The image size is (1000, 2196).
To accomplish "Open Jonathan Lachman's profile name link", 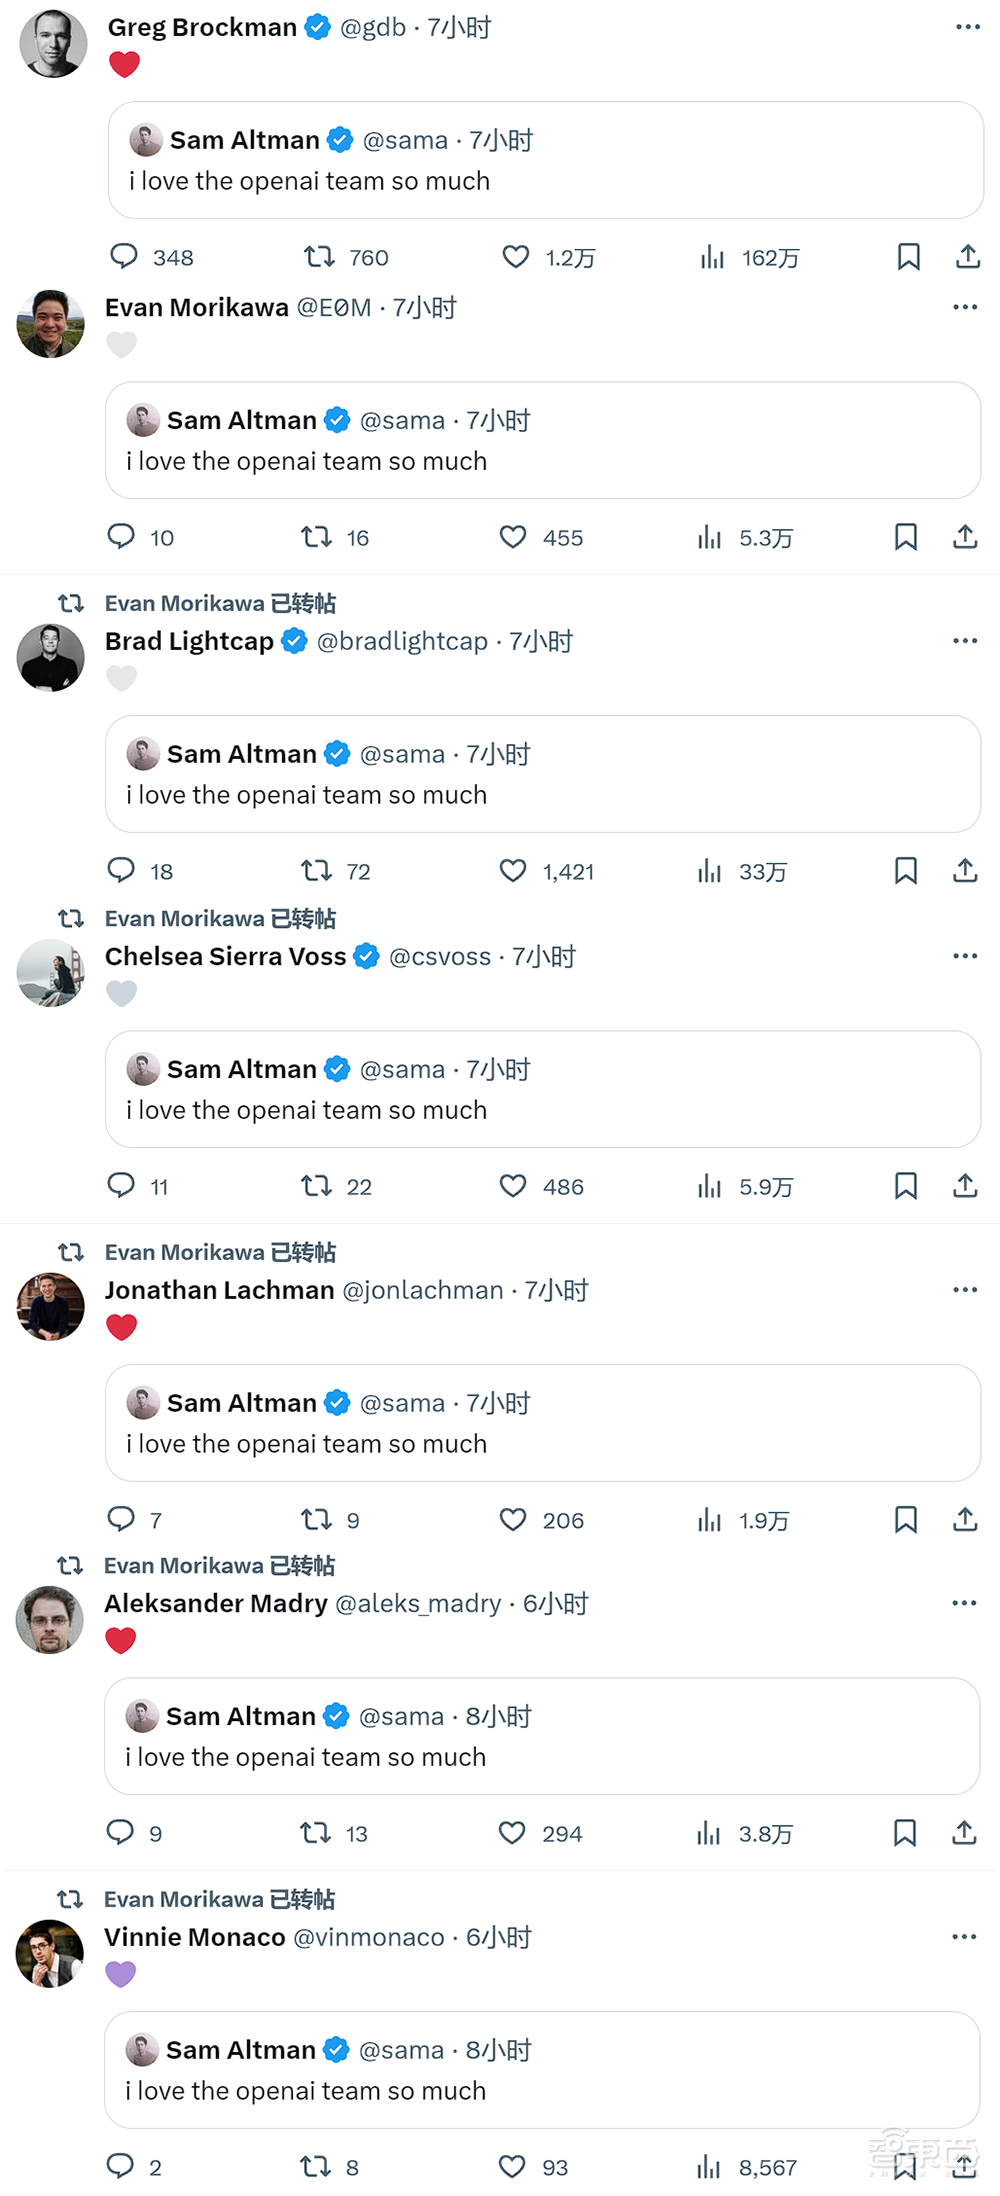I will [219, 1291].
